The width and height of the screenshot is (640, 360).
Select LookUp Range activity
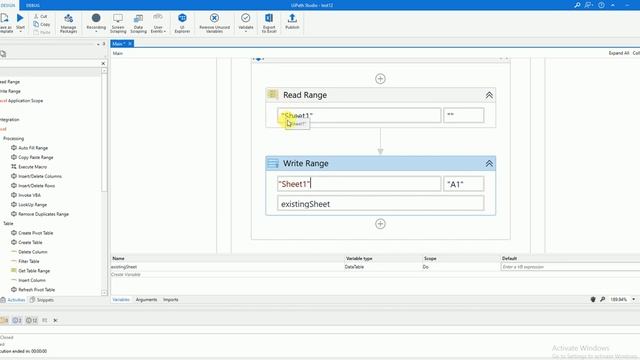[x=29, y=204]
